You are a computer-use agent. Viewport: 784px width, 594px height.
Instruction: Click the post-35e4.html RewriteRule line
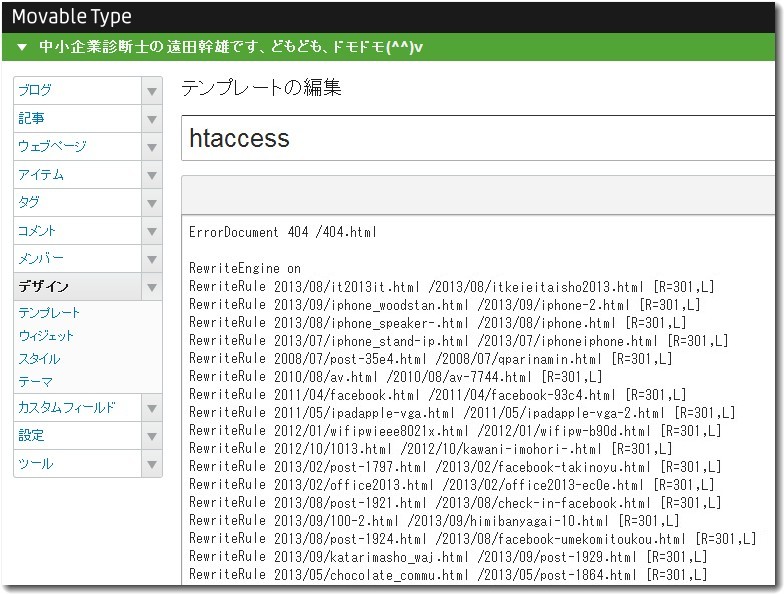click(430, 358)
